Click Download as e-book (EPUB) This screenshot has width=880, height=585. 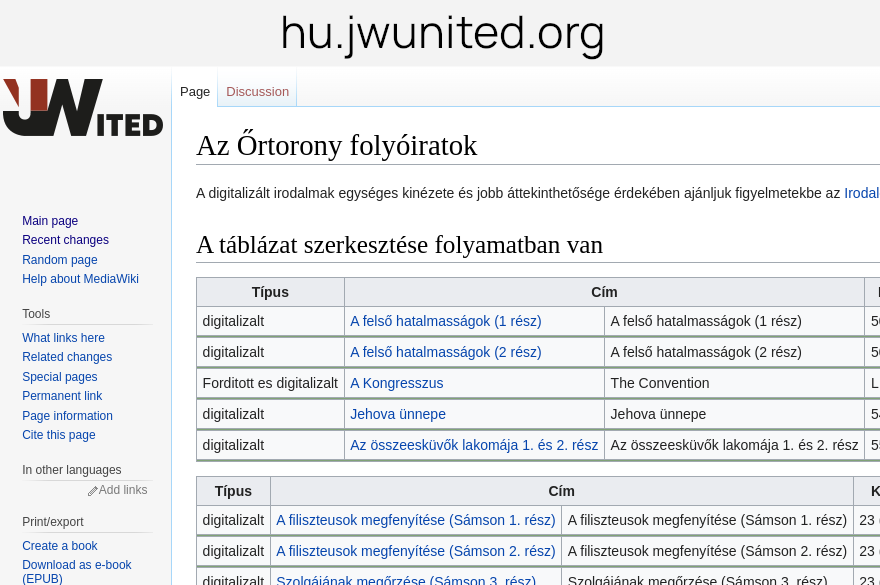point(77,572)
